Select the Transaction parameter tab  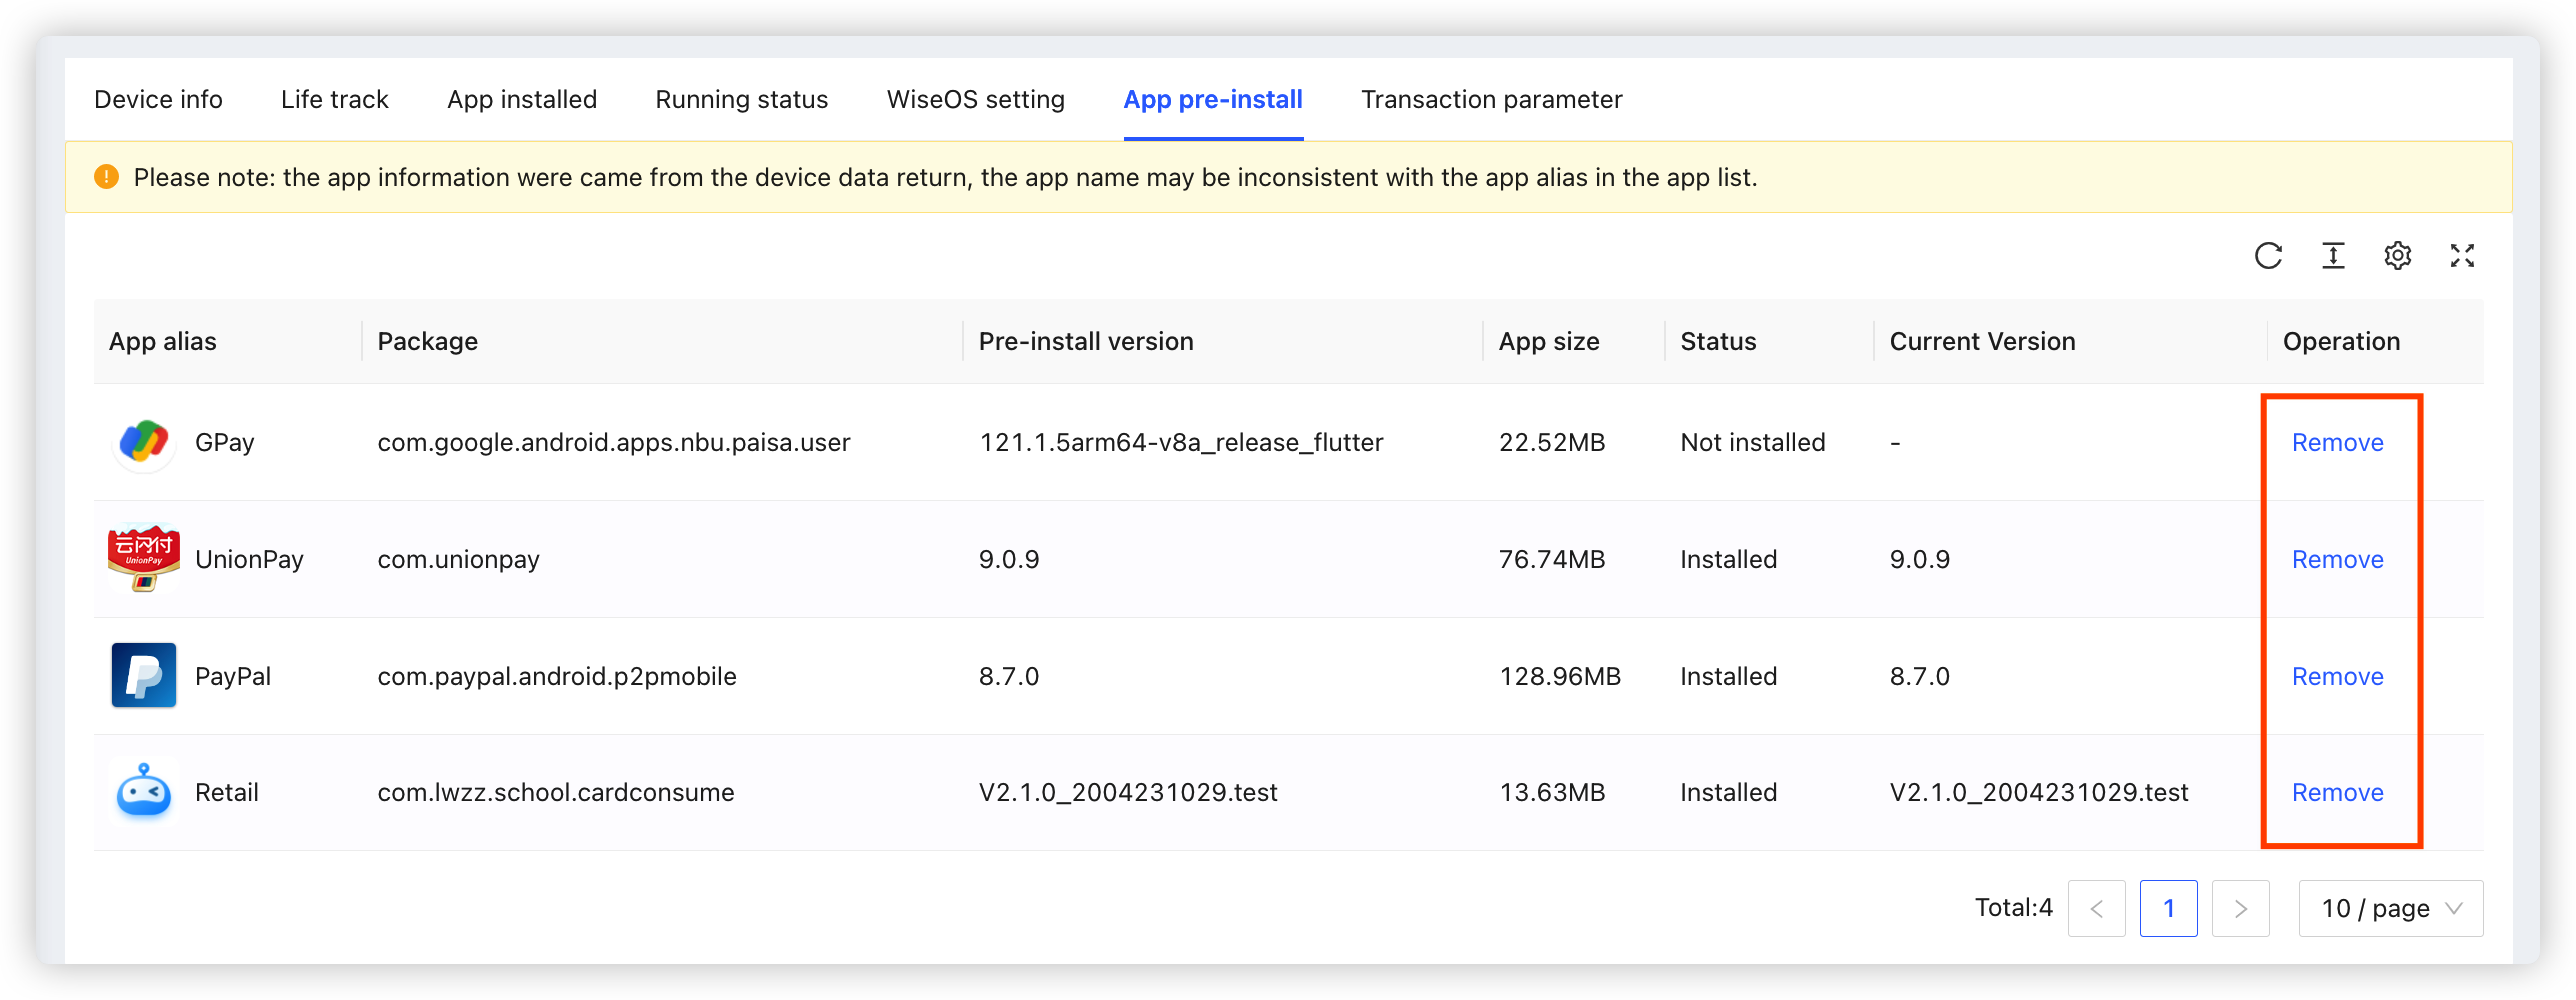[1491, 99]
